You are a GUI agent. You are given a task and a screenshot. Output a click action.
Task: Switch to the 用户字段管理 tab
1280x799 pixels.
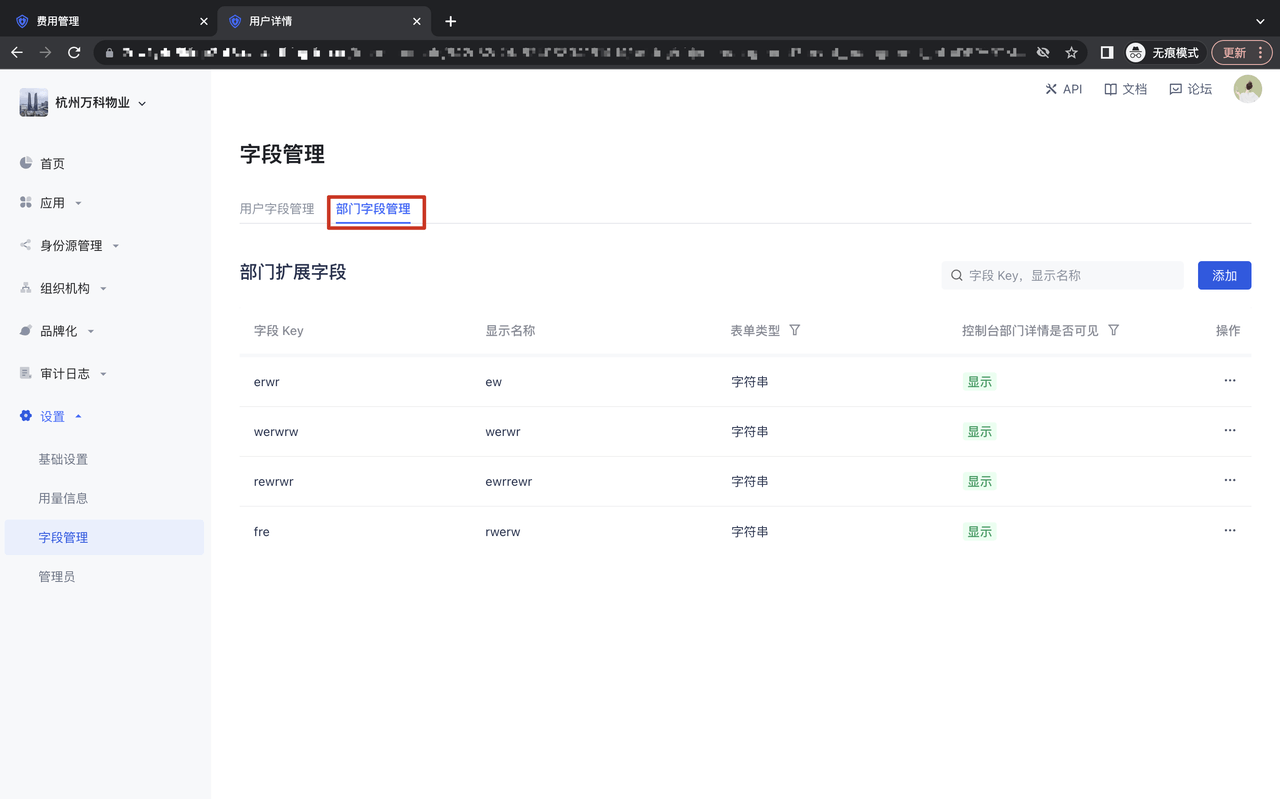[277, 209]
